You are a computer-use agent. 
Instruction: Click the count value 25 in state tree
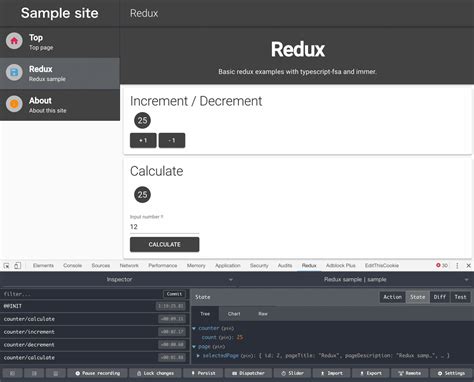point(240,337)
